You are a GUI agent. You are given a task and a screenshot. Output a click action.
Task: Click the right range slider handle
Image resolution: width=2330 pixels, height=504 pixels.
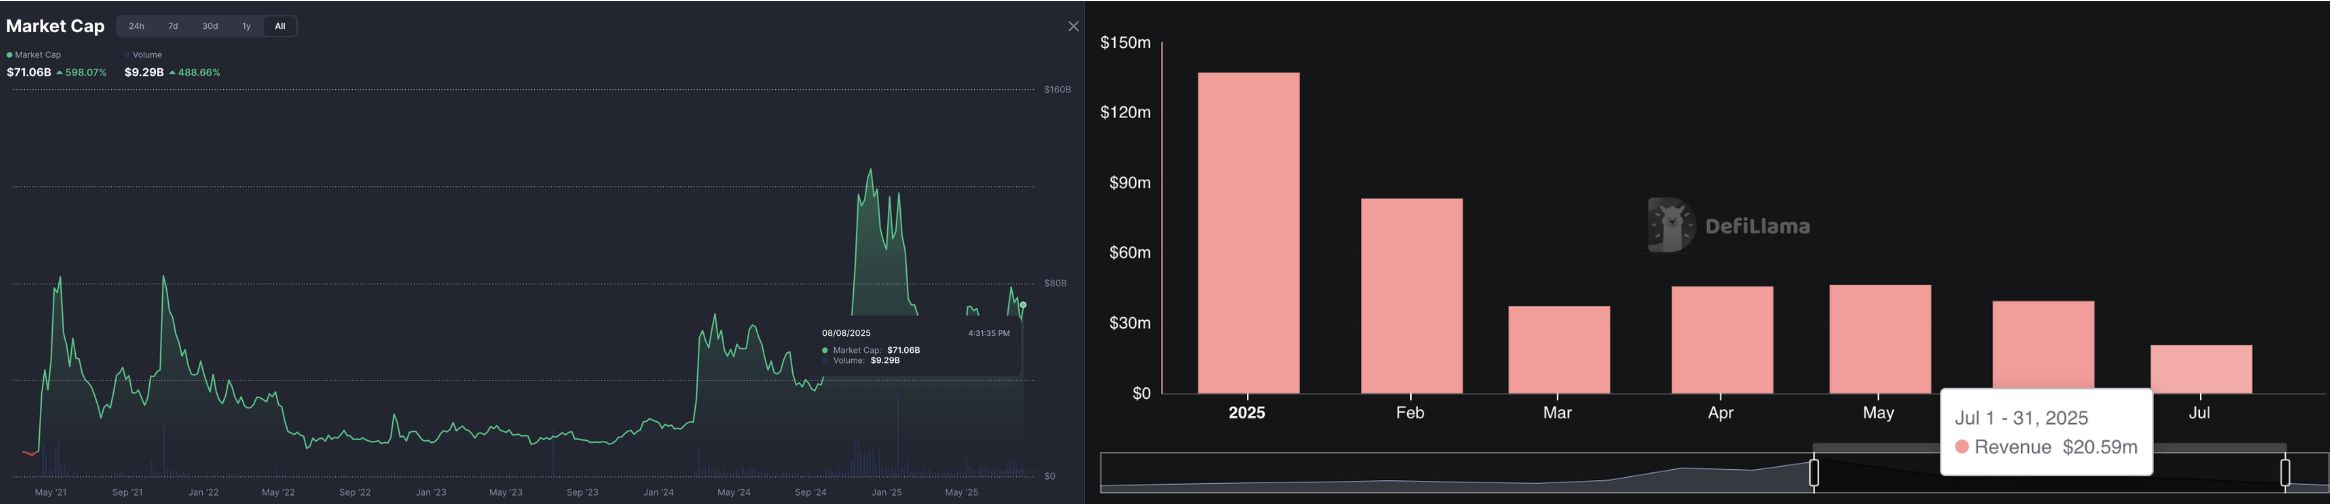[x=2285, y=472]
